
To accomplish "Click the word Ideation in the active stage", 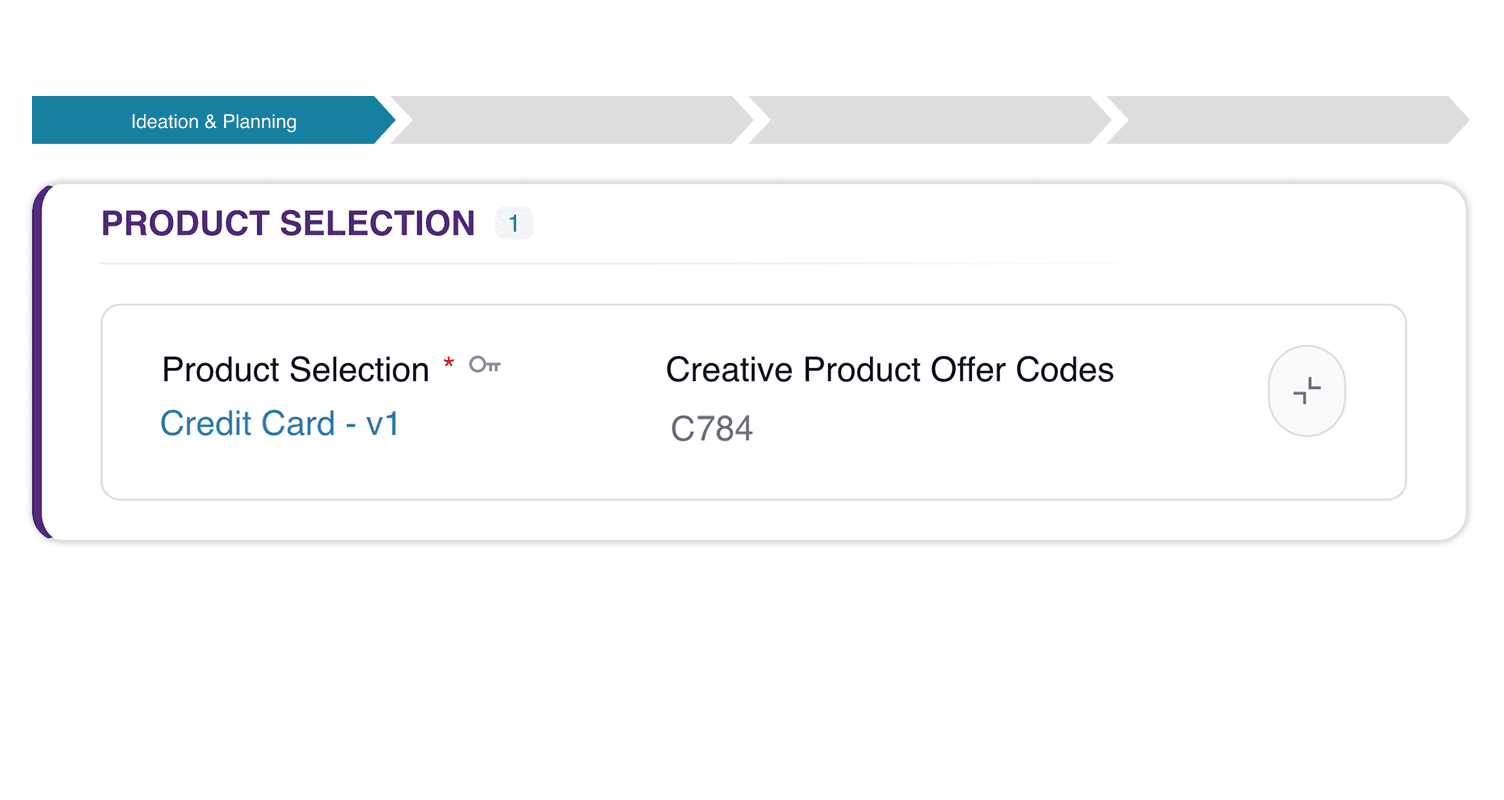I will tap(165, 122).
